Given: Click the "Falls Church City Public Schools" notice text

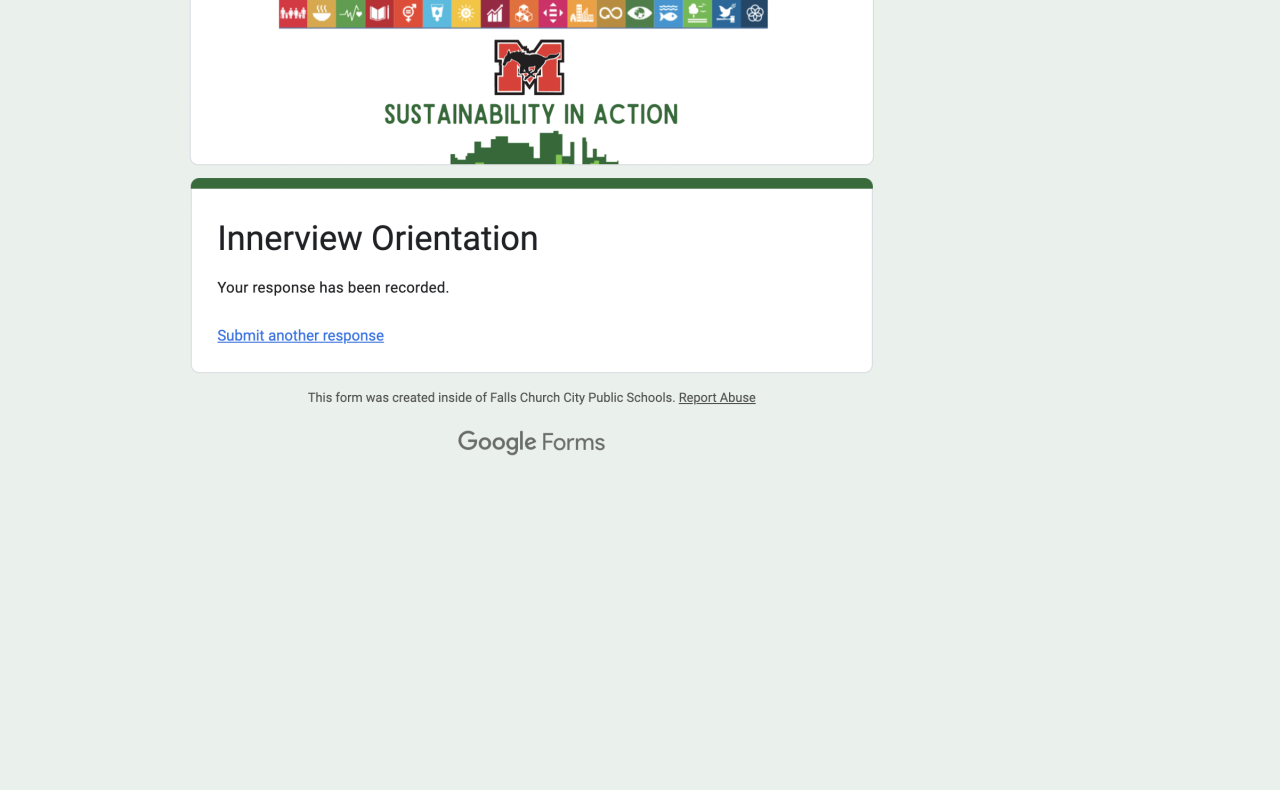Looking at the screenshot, I should (583, 398).
